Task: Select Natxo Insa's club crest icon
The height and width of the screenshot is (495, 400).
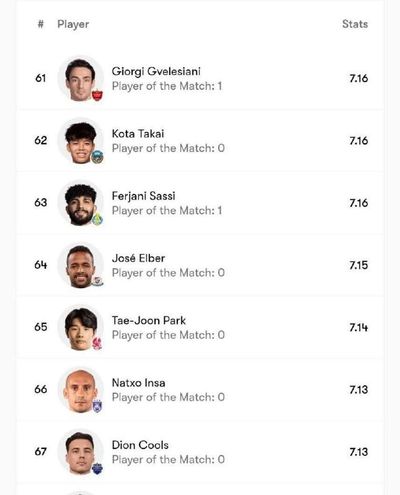Action: (x=97, y=406)
